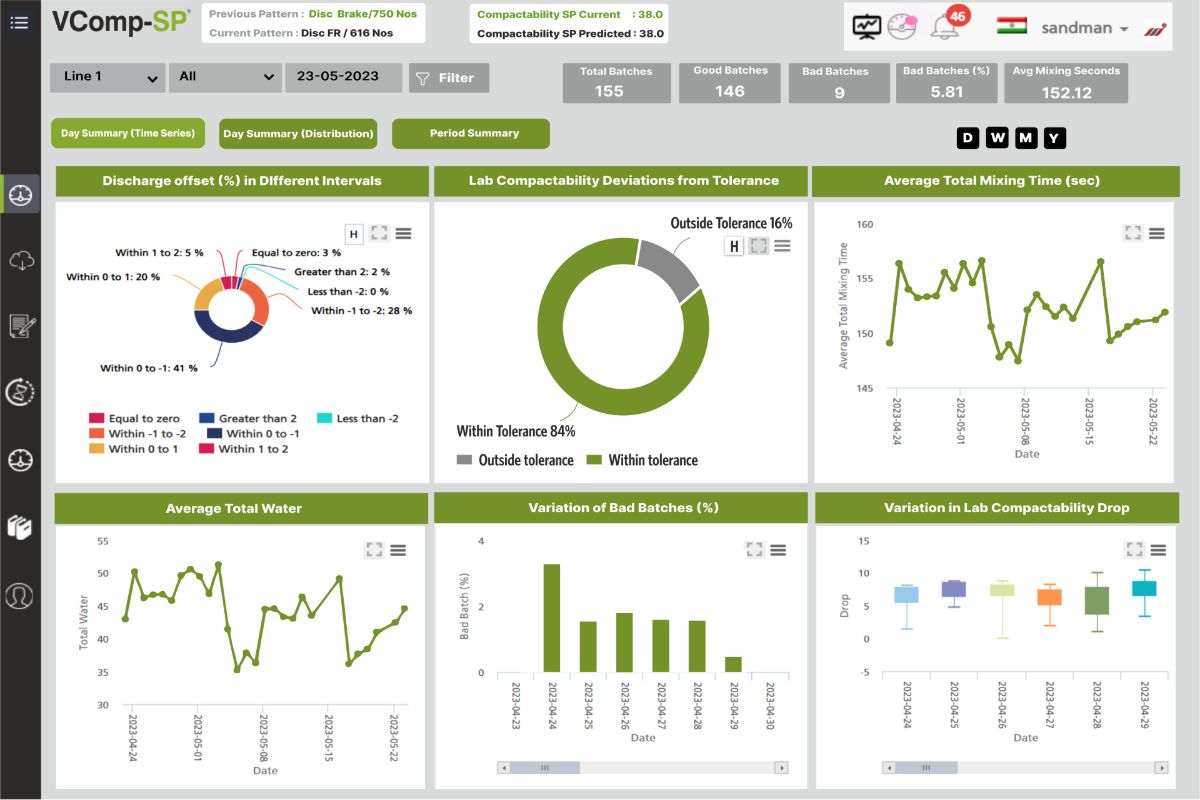Switch to the Period Summary tab

pyautogui.click(x=471, y=133)
